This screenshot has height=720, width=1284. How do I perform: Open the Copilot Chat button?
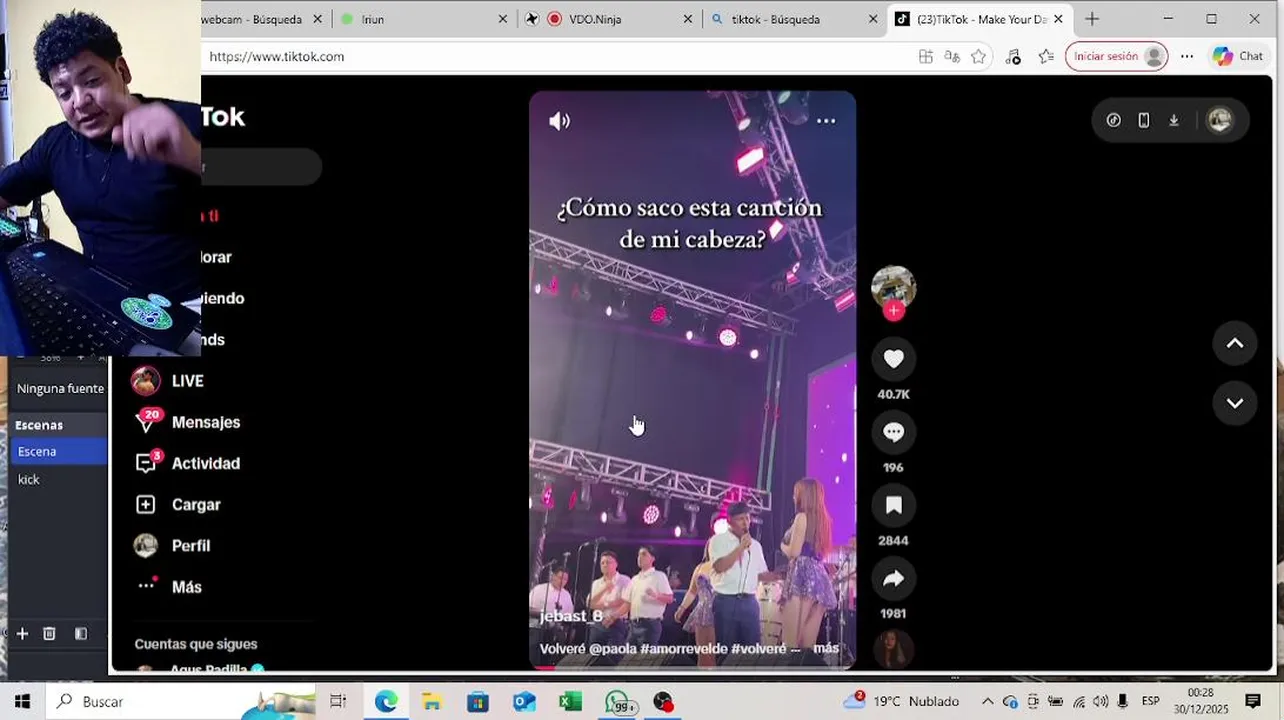(x=1238, y=57)
